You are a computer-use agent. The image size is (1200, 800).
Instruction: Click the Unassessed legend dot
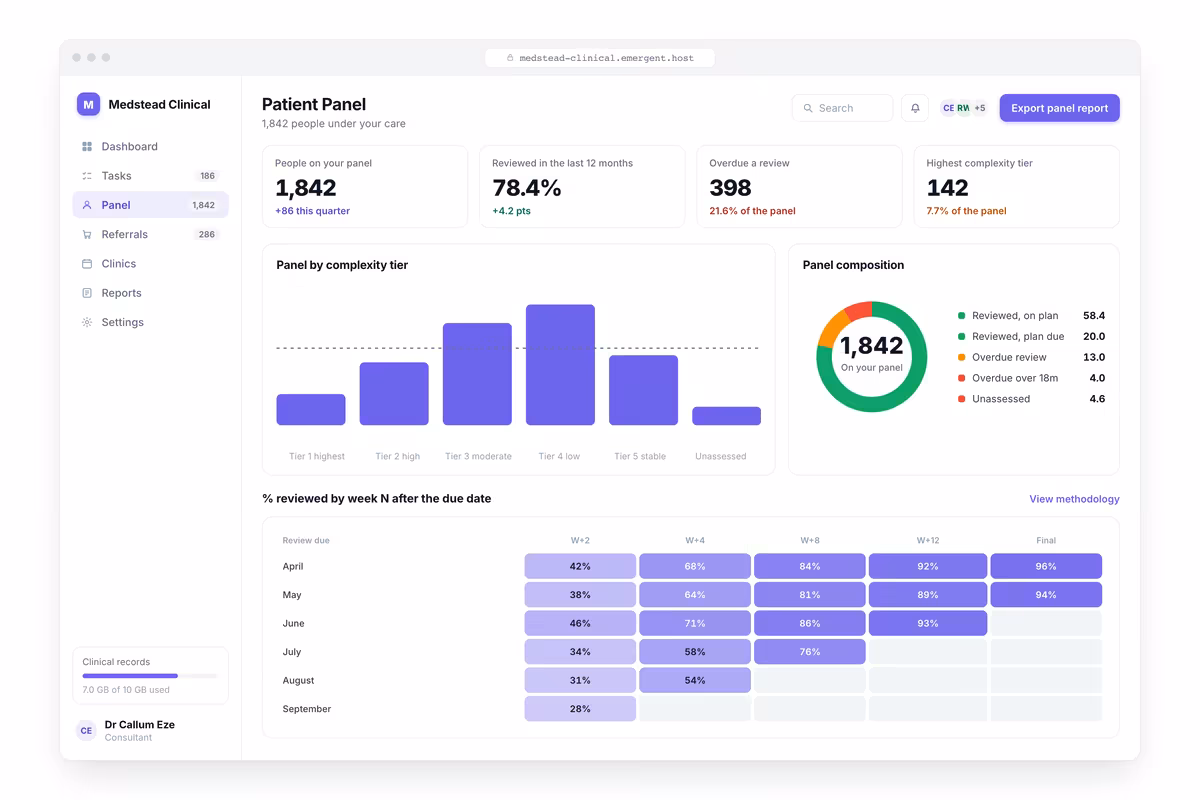(x=962, y=399)
